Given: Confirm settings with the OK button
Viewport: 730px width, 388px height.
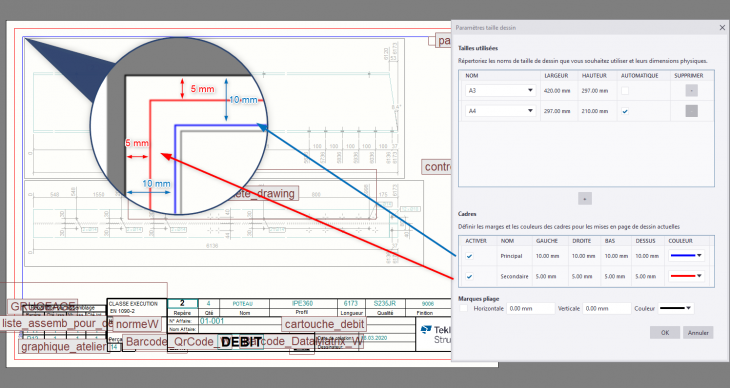Looking at the screenshot, I should [665, 333].
